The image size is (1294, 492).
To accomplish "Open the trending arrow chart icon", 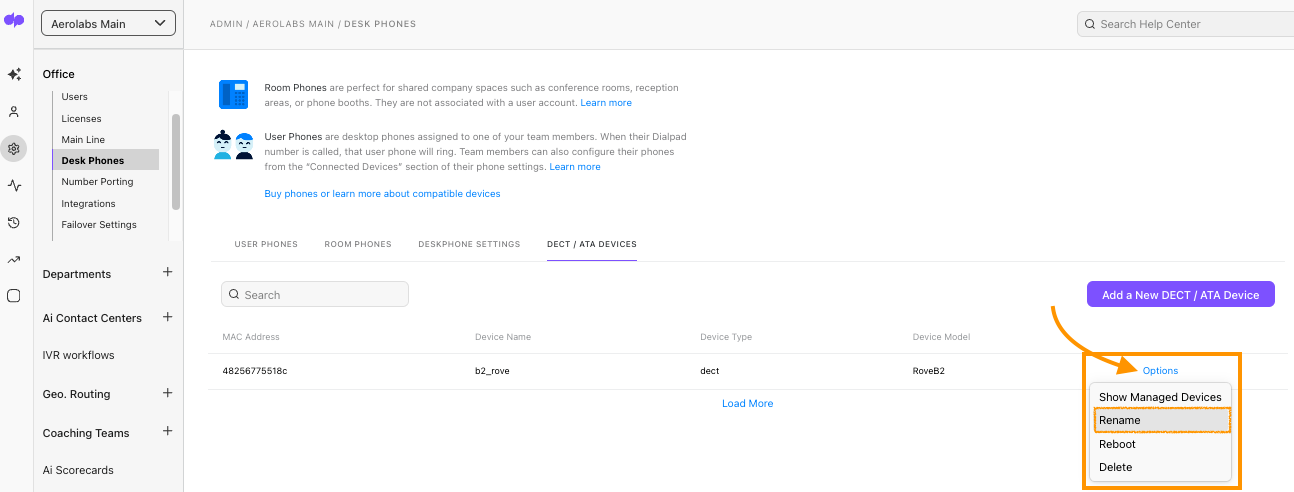I will tap(14, 259).
